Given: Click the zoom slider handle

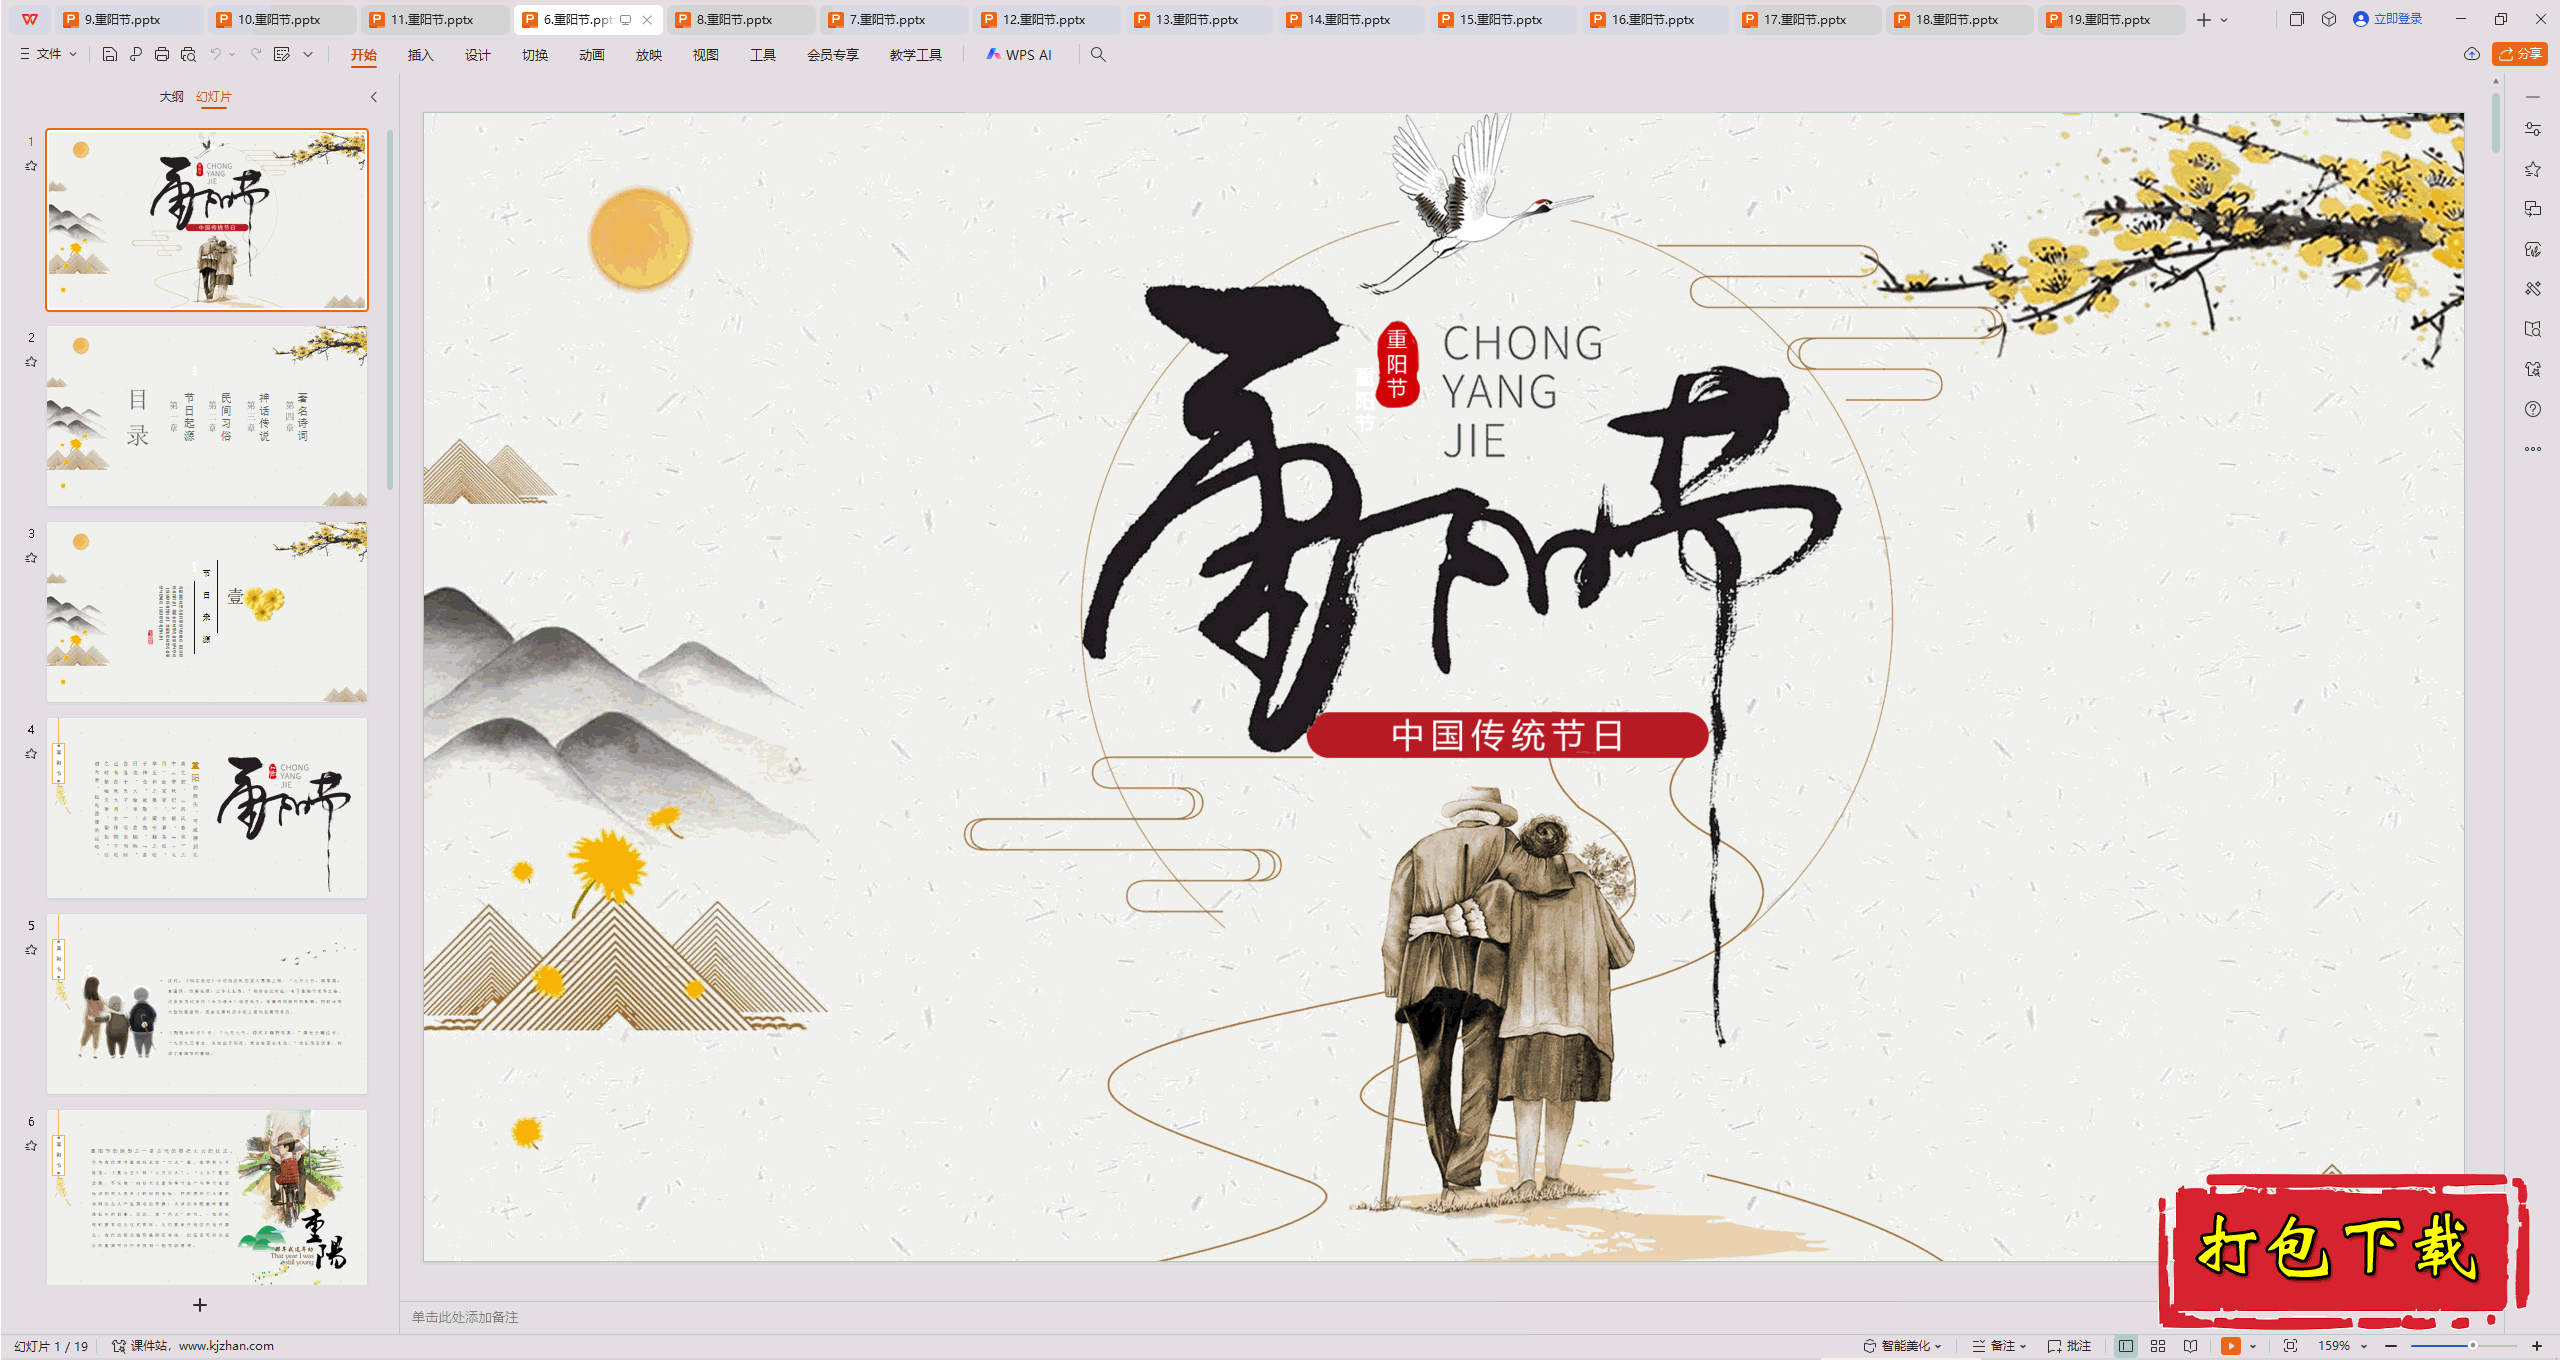Looking at the screenshot, I should tap(2472, 1346).
